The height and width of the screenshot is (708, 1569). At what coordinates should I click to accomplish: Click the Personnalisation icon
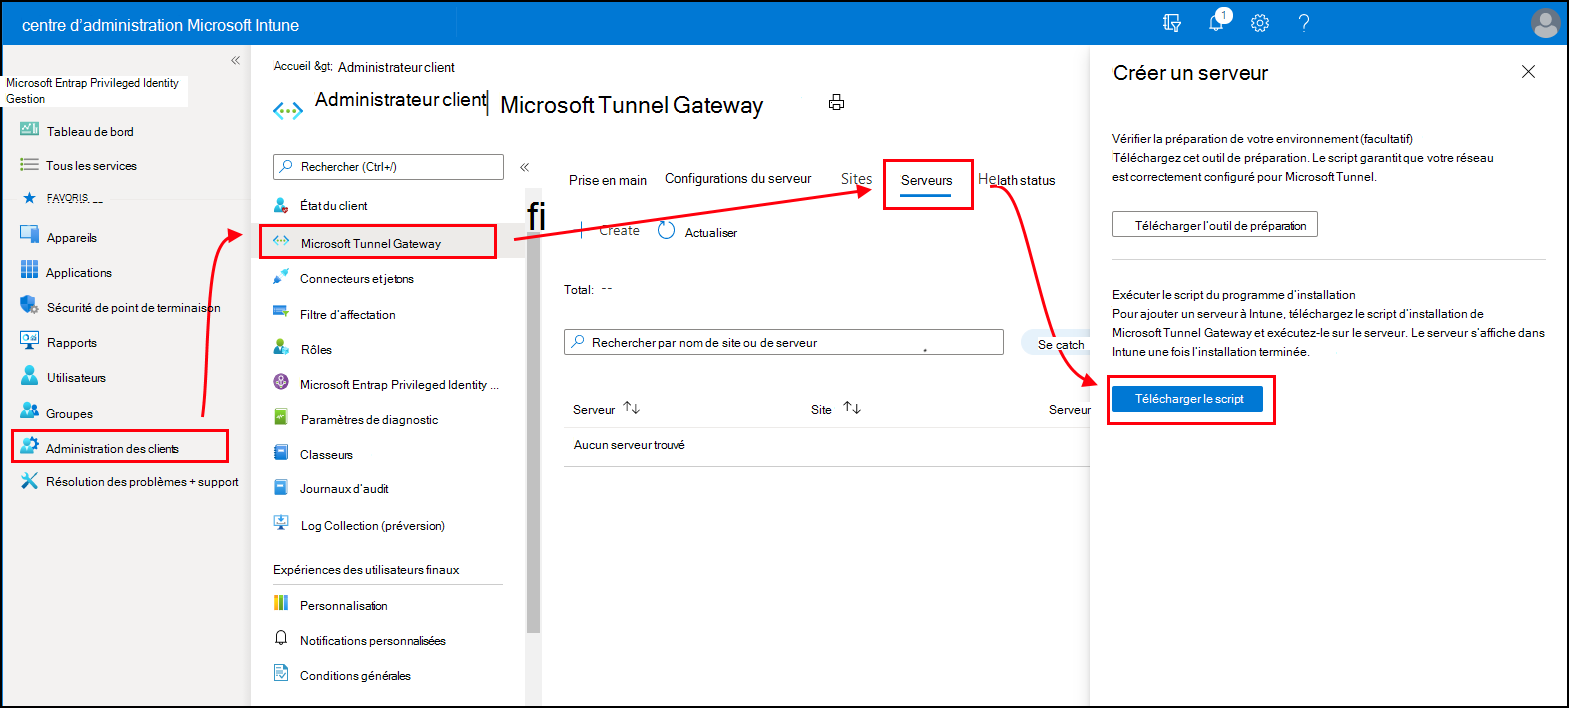281,603
